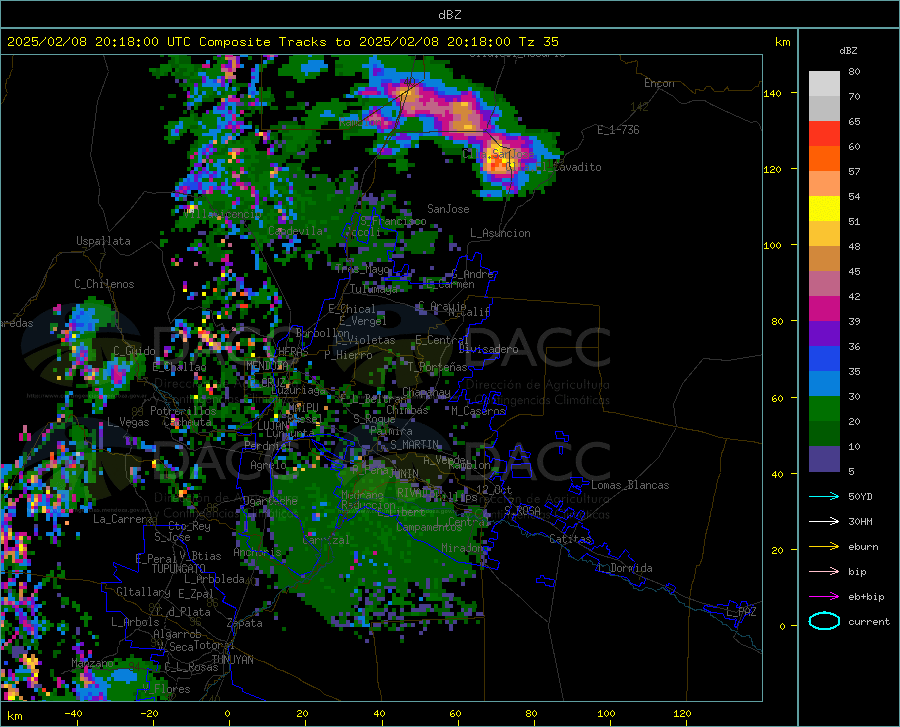Click the TUPUNGATO place label
The width and height of the screenshot is (900, 727).
point(179,569)
